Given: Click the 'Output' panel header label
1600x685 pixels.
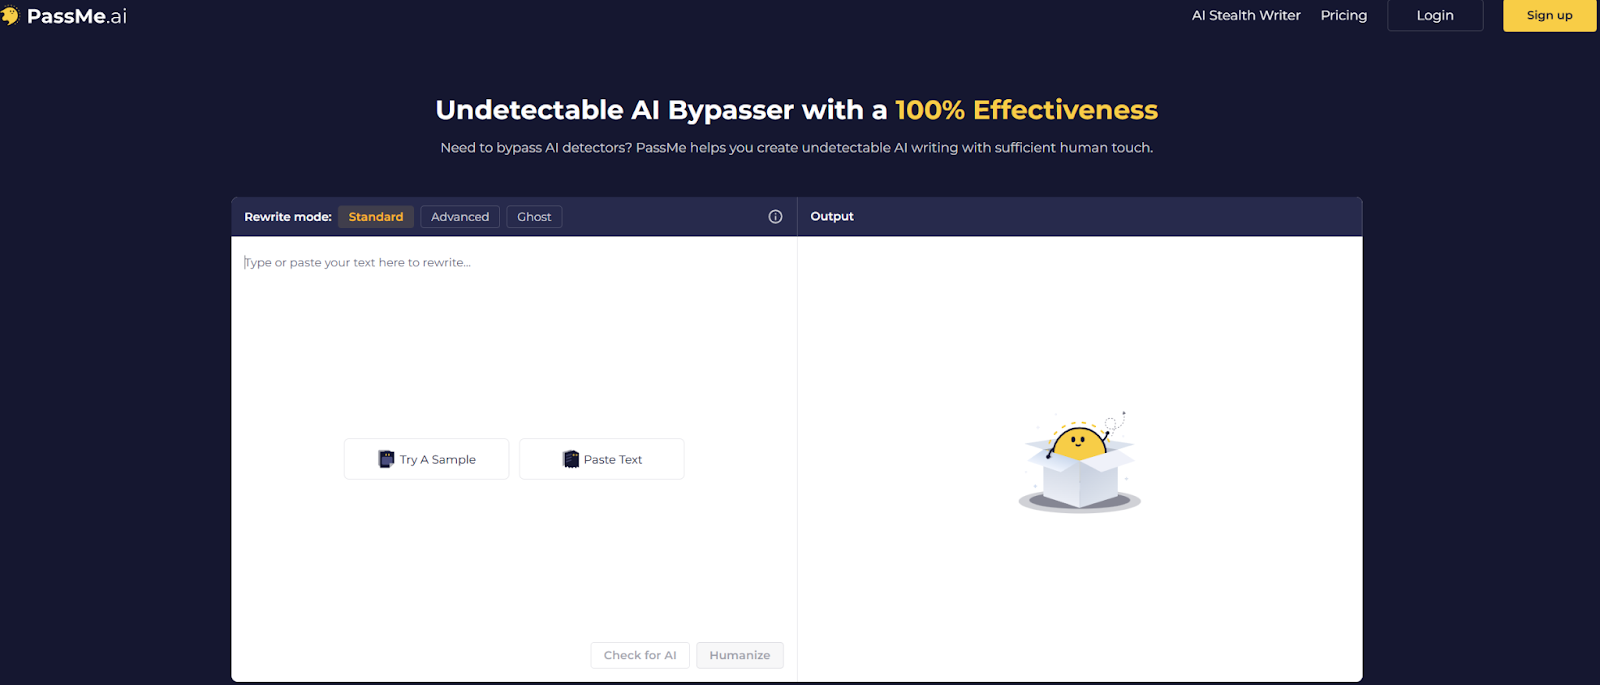Looking at the screenshot, I should (x=832, y=217).
